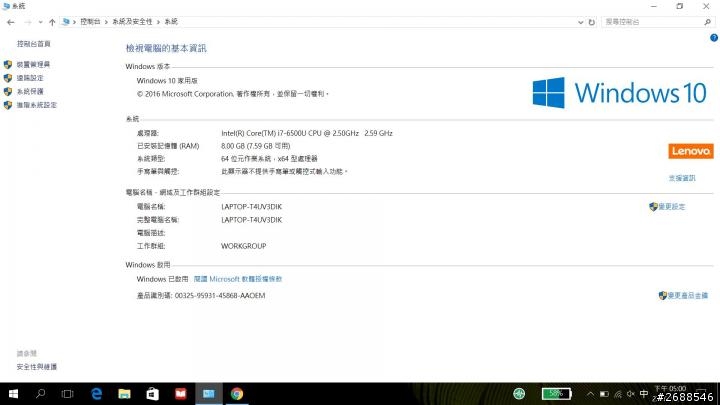Image resolution: width=720 pixels, height=405 pixels.
Task: Open 裝置管理員 from the left panel
Action: pos(33,64)
